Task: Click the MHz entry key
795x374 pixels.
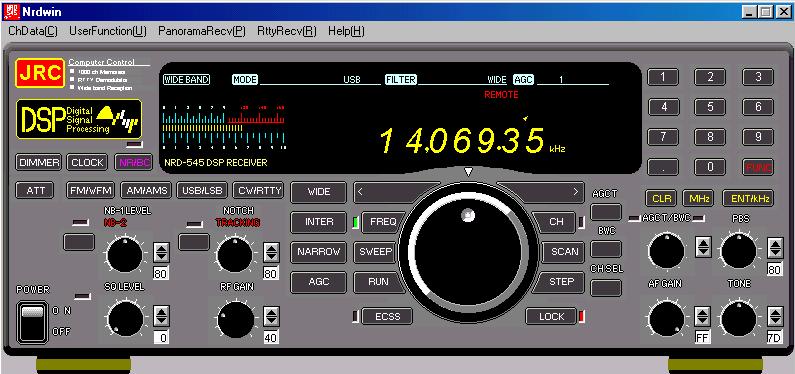Action: (698, 199)
